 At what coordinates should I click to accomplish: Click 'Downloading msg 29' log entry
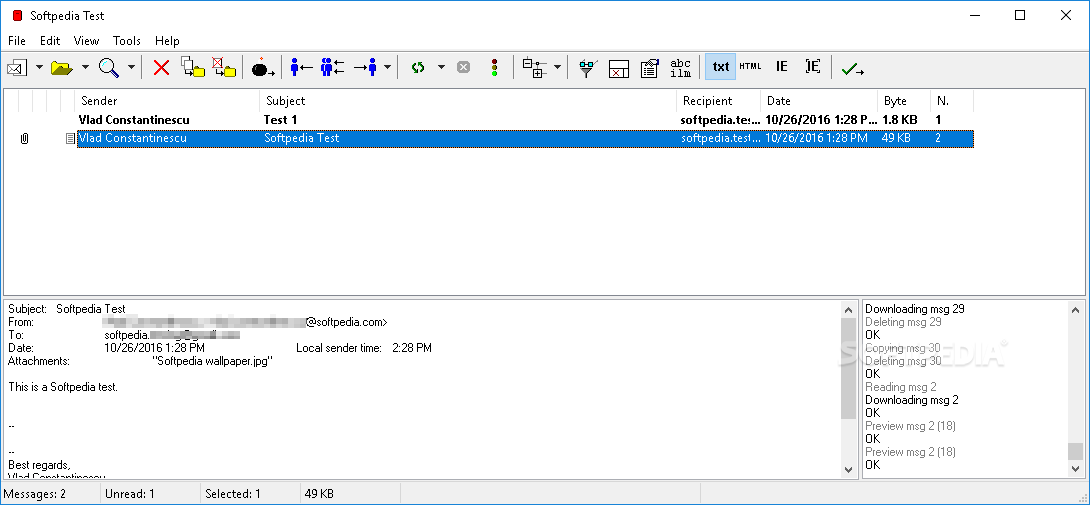click(914, 309)
